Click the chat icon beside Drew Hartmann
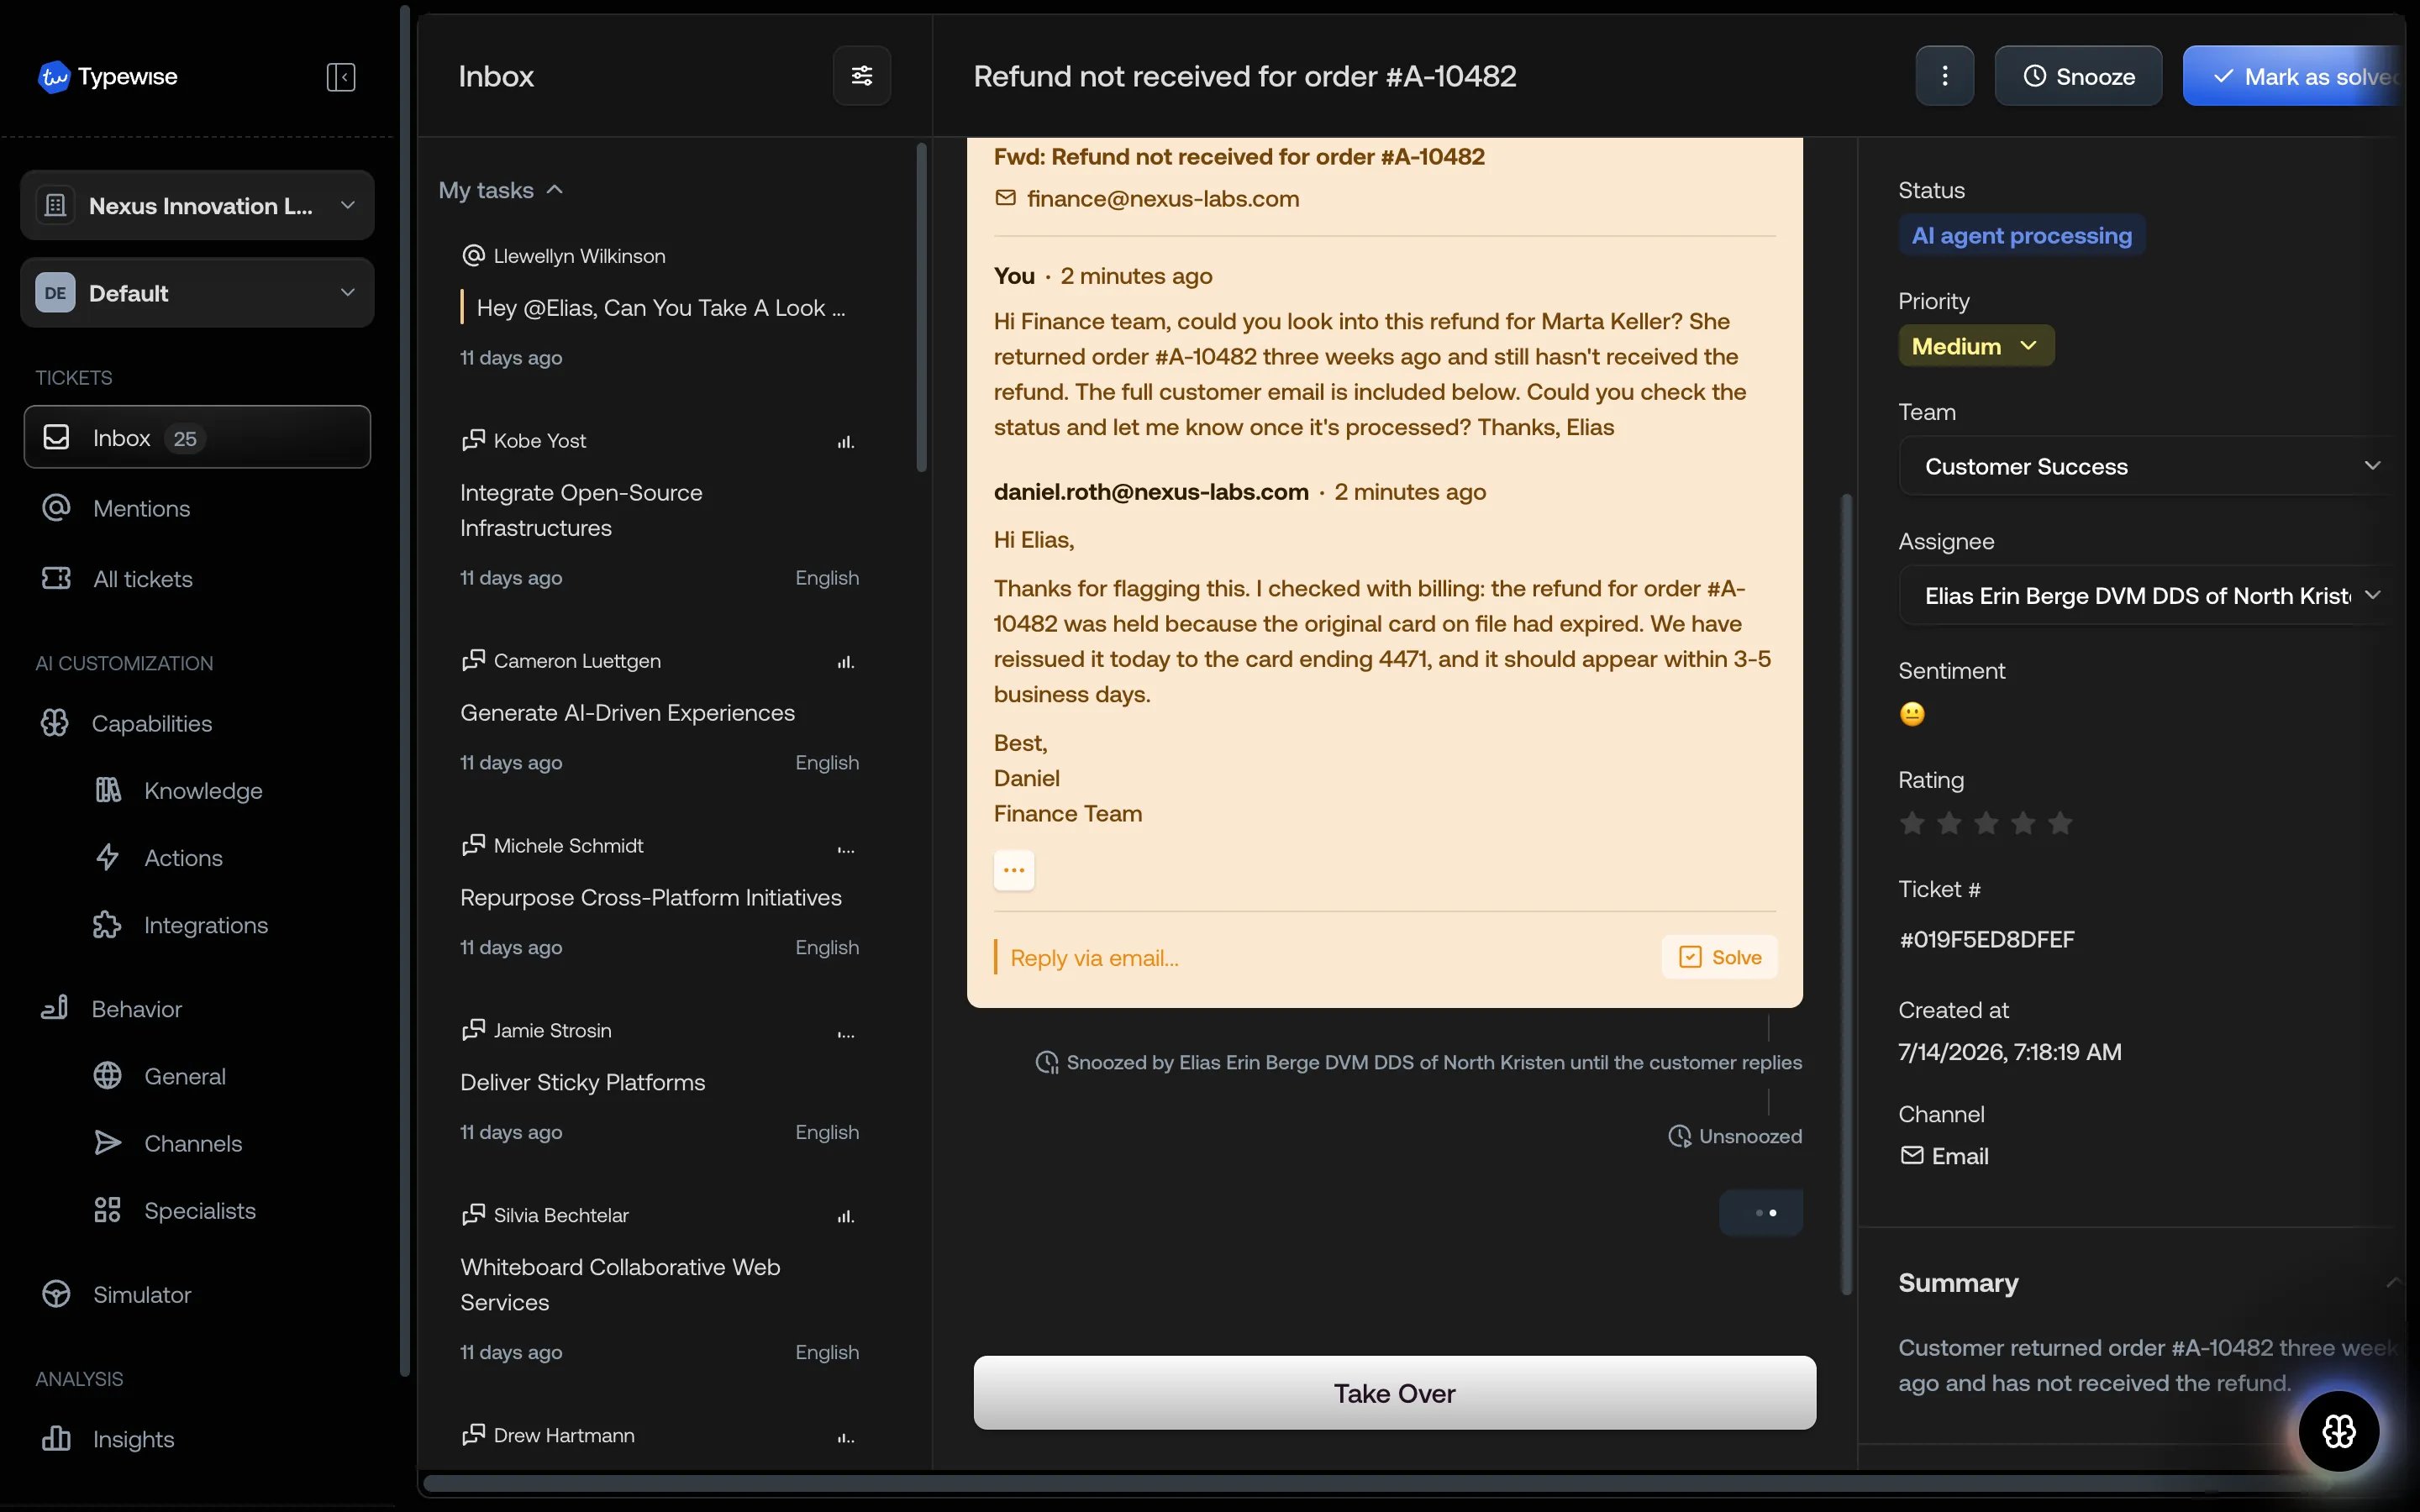This screenshot has width=2420, height=1512. point(473,1434)
